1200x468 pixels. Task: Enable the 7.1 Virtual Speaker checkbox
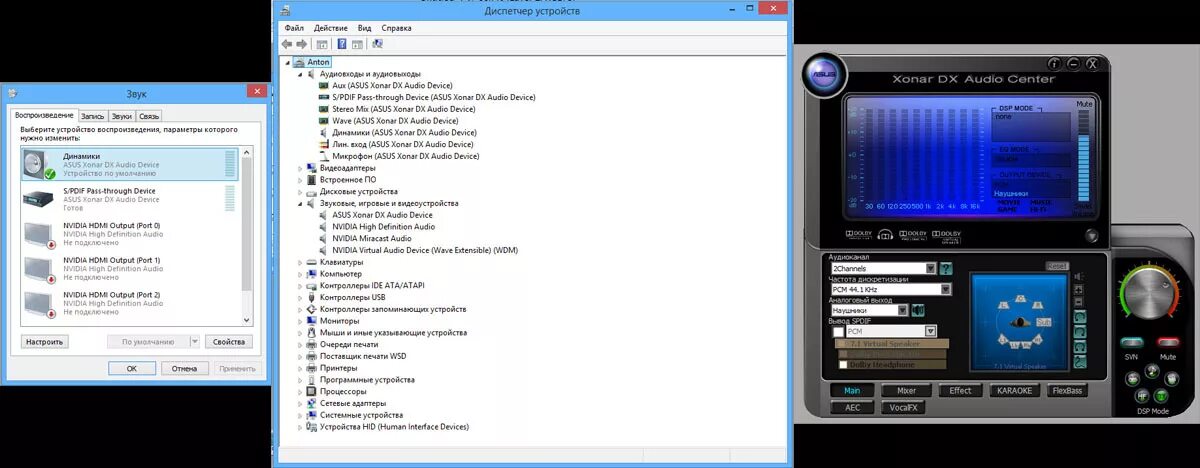(x=841, y=344)
